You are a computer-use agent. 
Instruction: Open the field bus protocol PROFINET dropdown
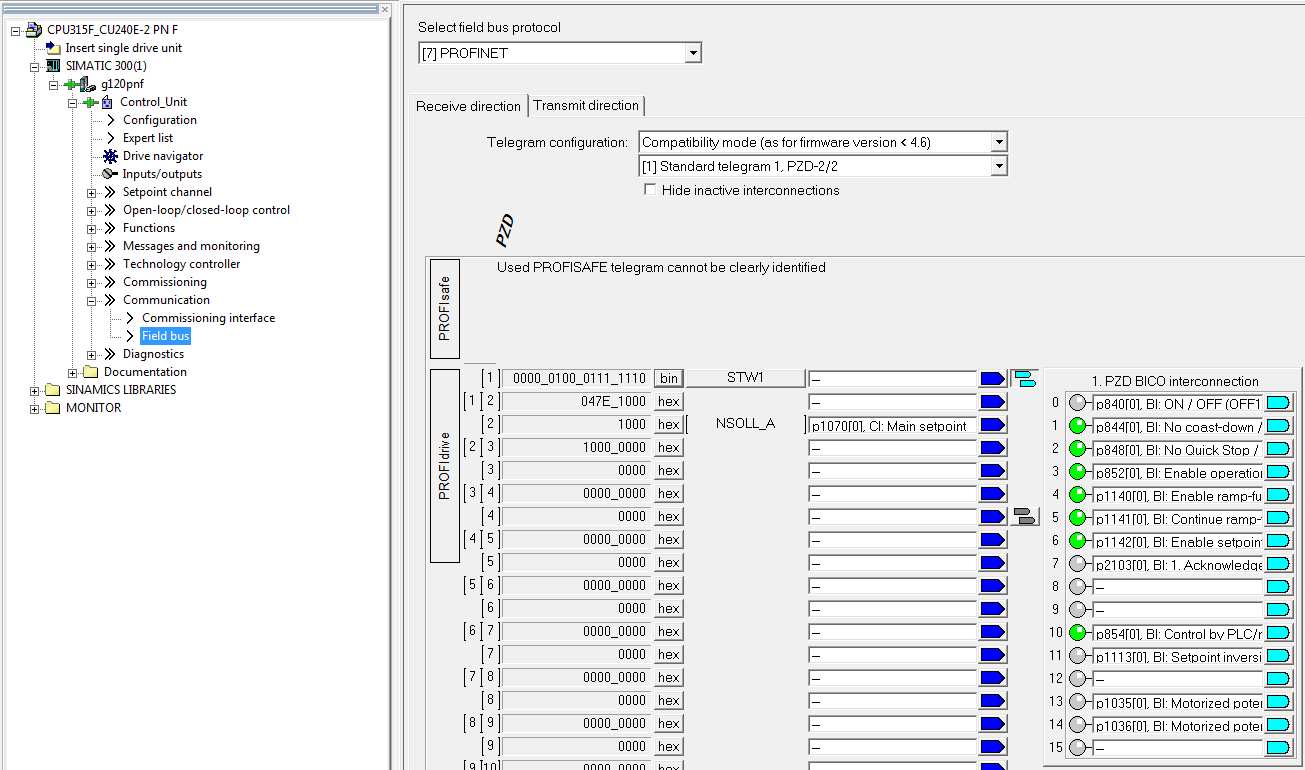click(x=693, y=53)
